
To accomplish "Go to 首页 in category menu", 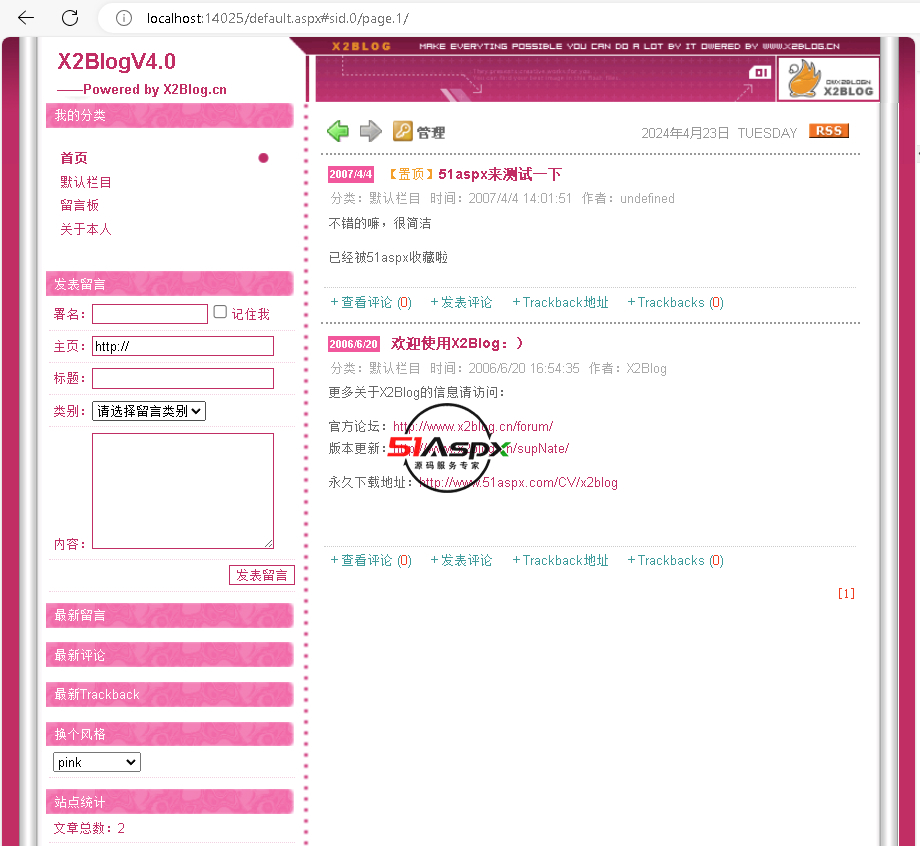I will (x=74, y=158).
